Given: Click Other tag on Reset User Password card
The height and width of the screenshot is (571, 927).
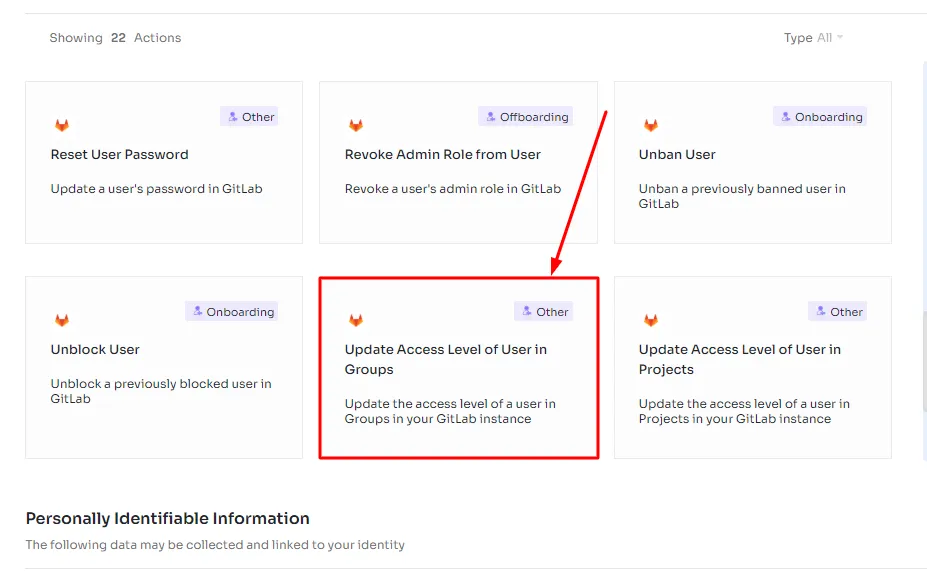Looking at the screenshot, I should (249, 116).
